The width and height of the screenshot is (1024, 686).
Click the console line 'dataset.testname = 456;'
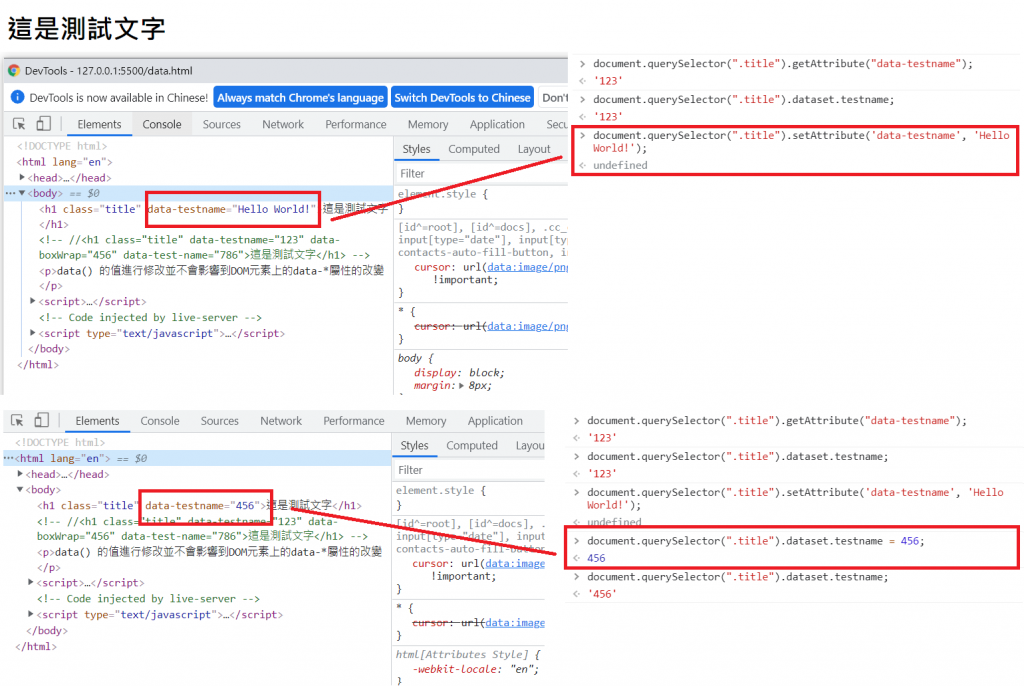[756, 541]
